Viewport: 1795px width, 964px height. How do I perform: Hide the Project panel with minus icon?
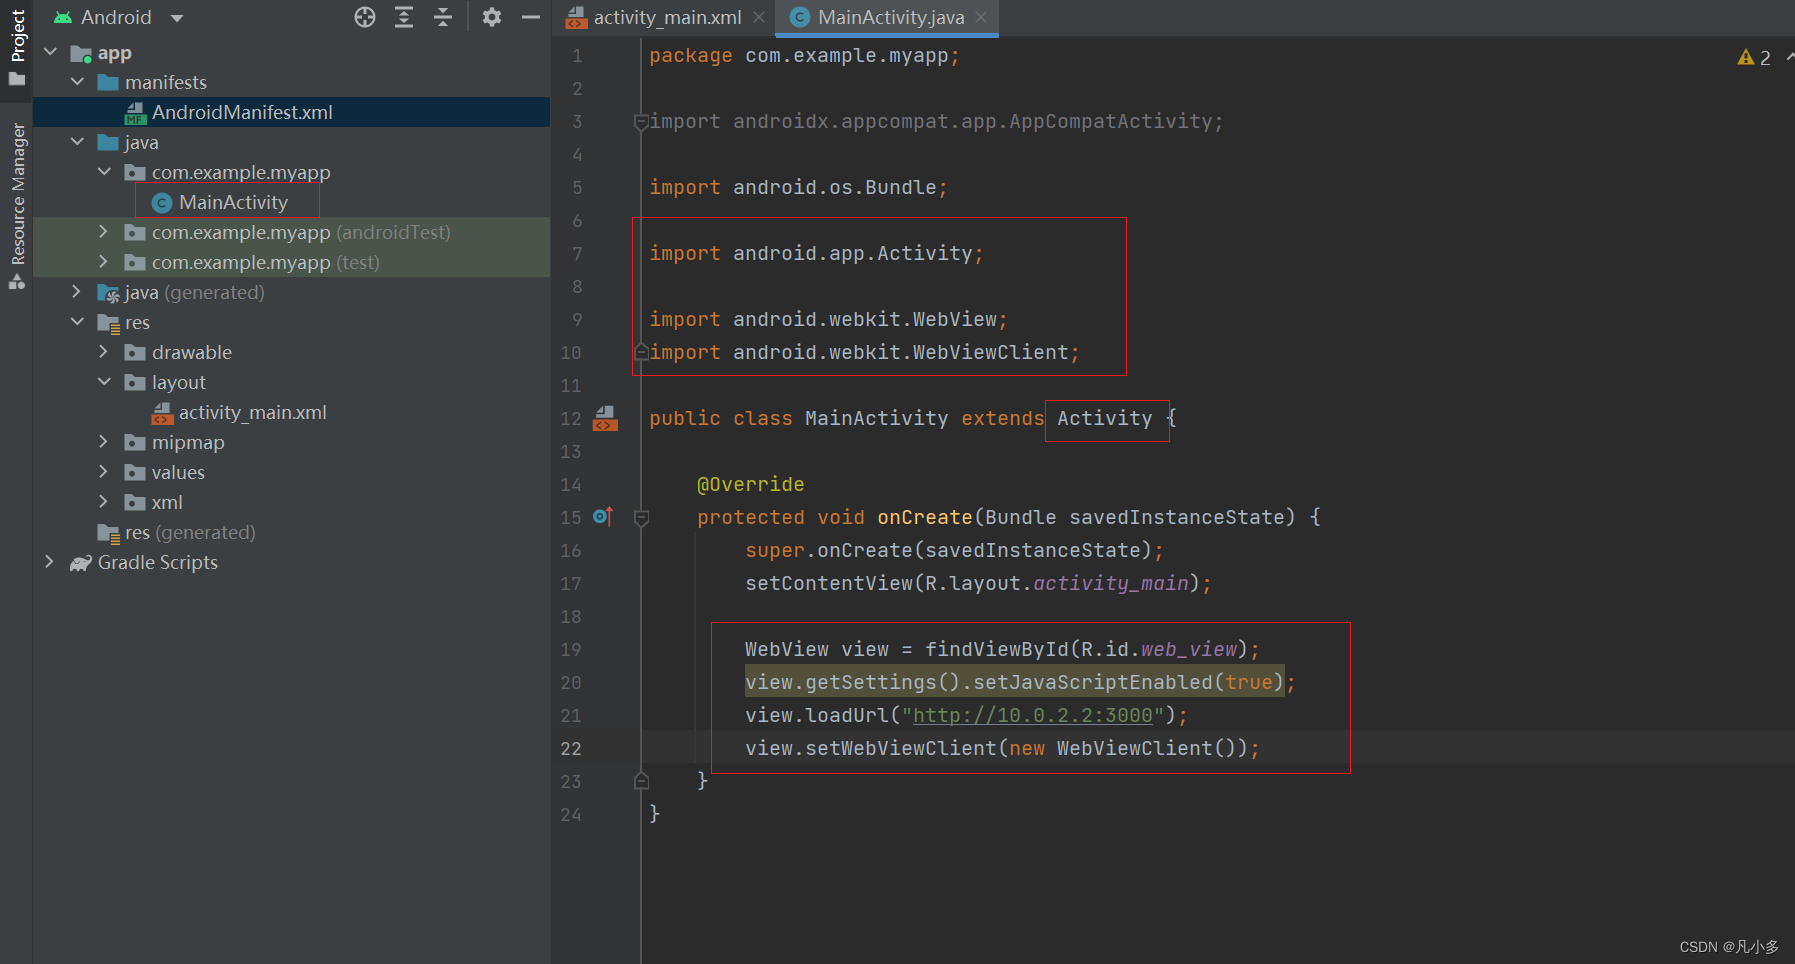click(531, 17)
